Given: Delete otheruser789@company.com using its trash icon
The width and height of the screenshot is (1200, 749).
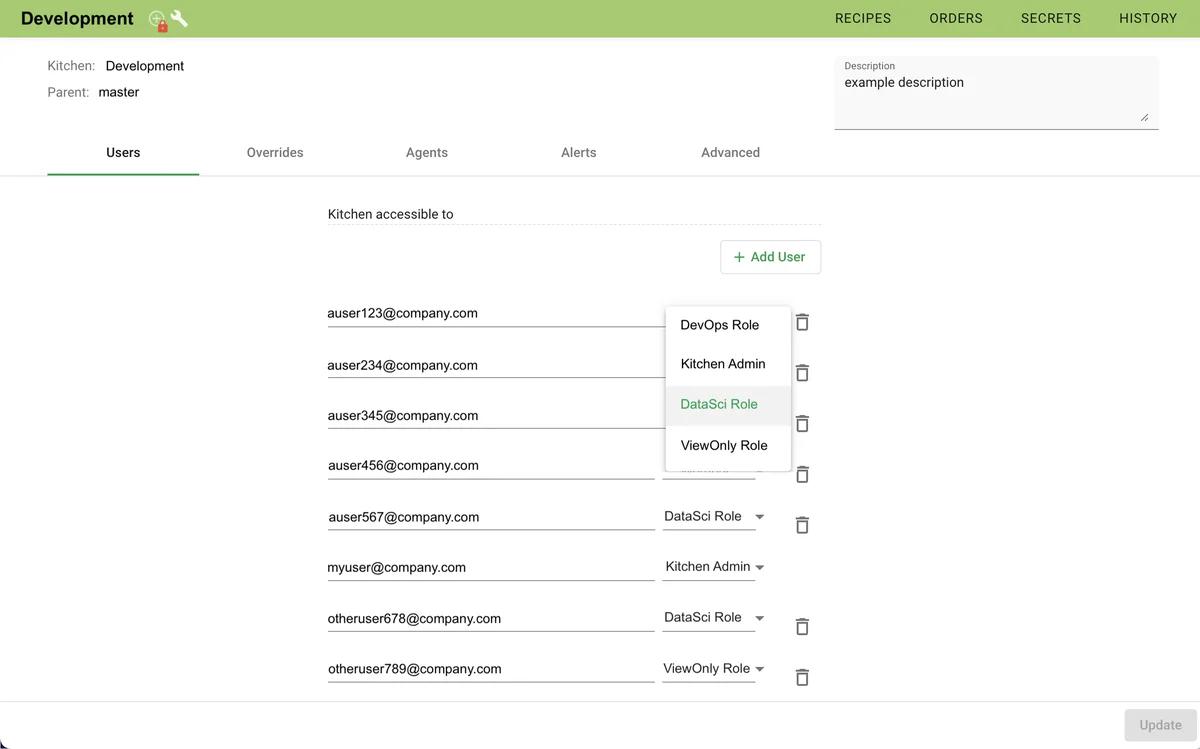Looking at the screenshot, I should [x=801, y=676].
